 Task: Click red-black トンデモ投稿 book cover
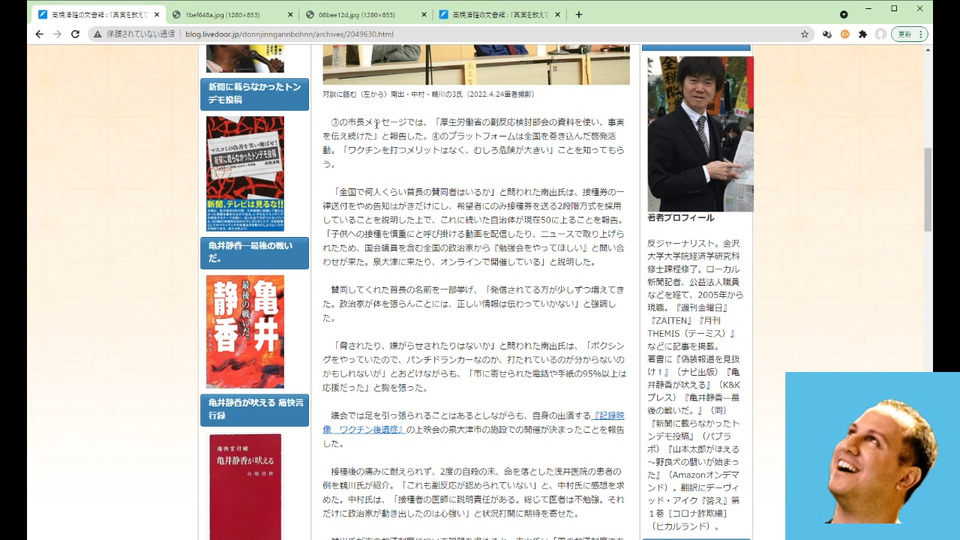pyautogui.click(x=245, y=174)
